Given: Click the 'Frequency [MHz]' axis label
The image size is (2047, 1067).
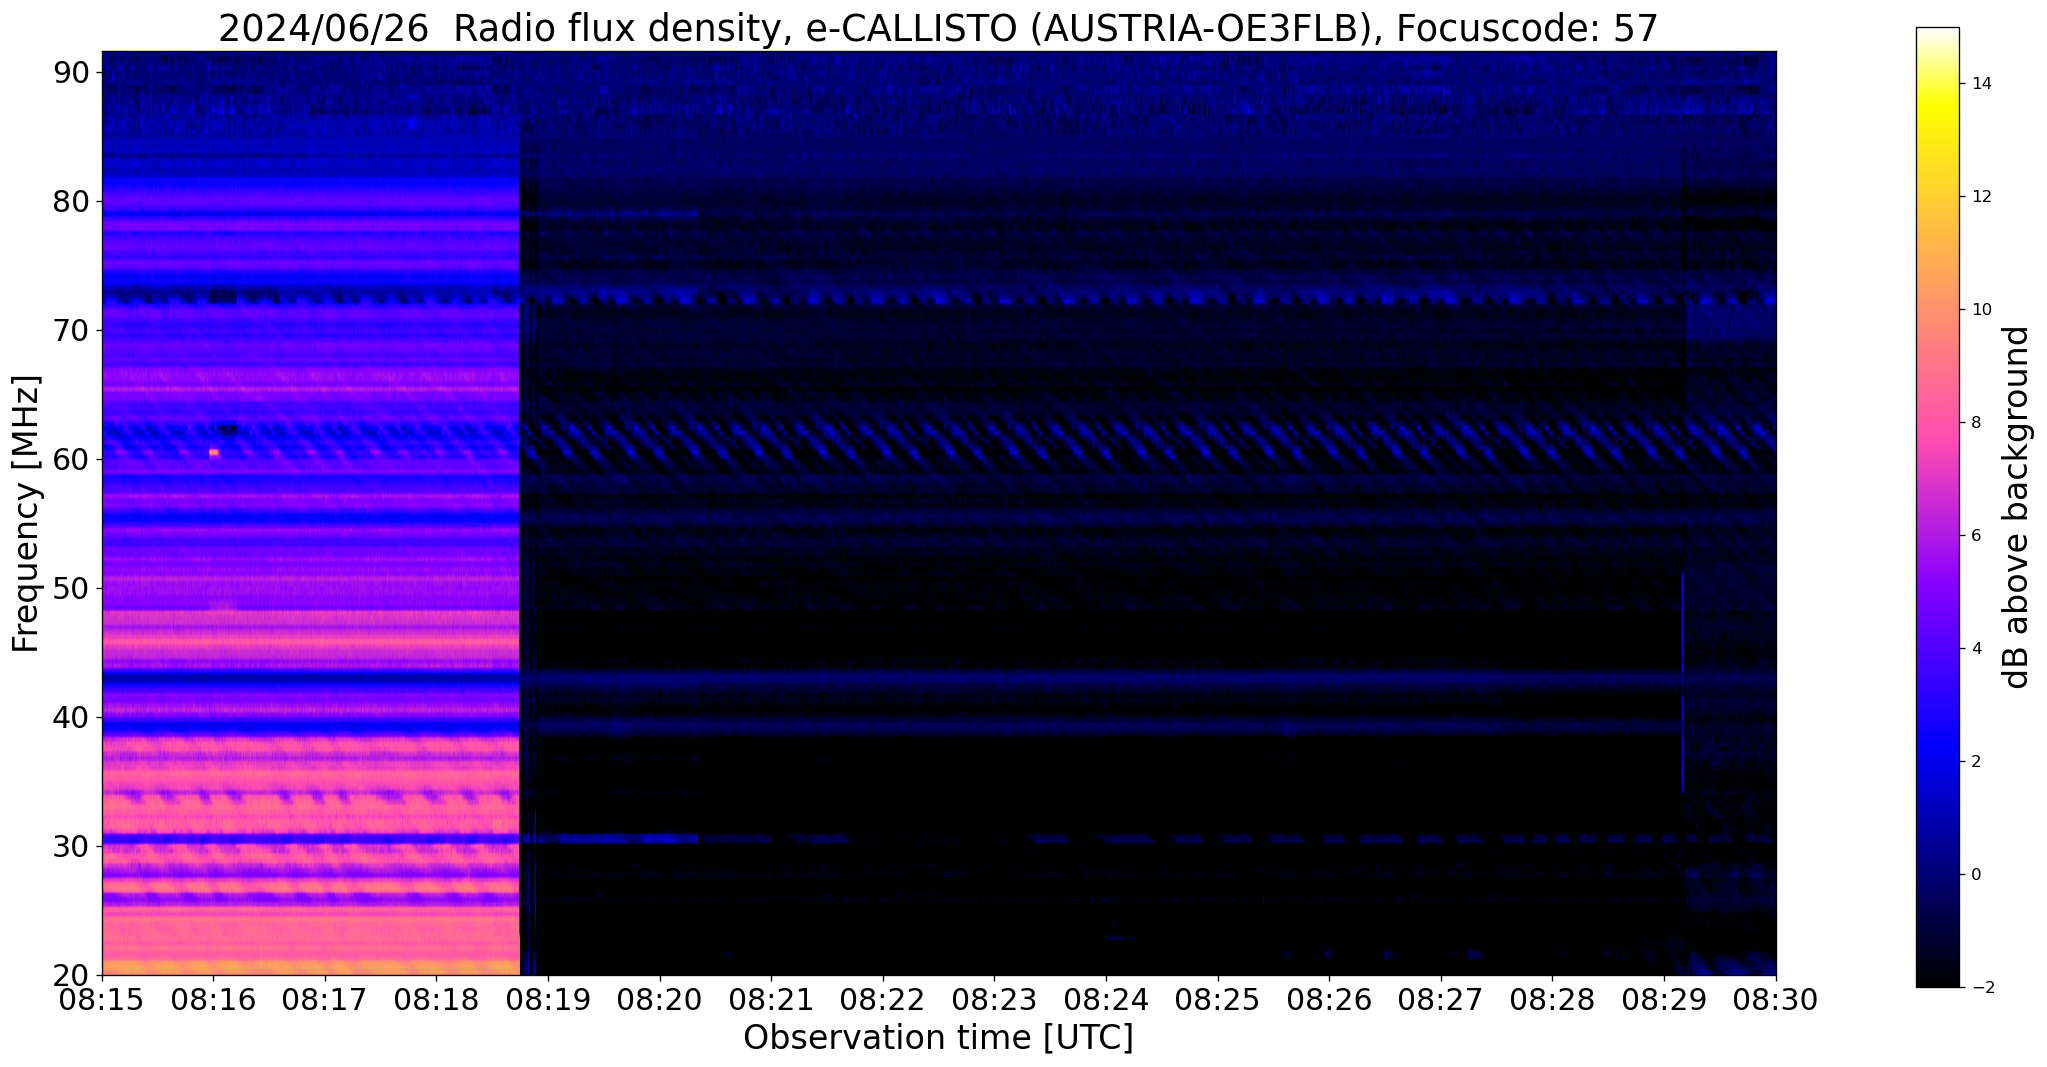Looking at the screenshot, I should pyautogui.click(x=26, y=513).
